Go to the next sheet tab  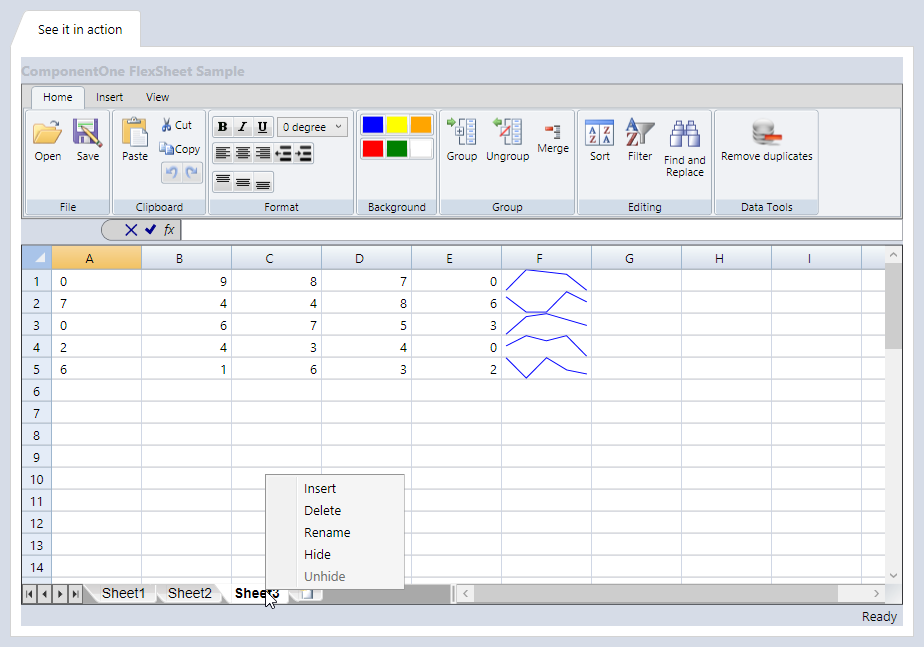click(x=60, y=594)
